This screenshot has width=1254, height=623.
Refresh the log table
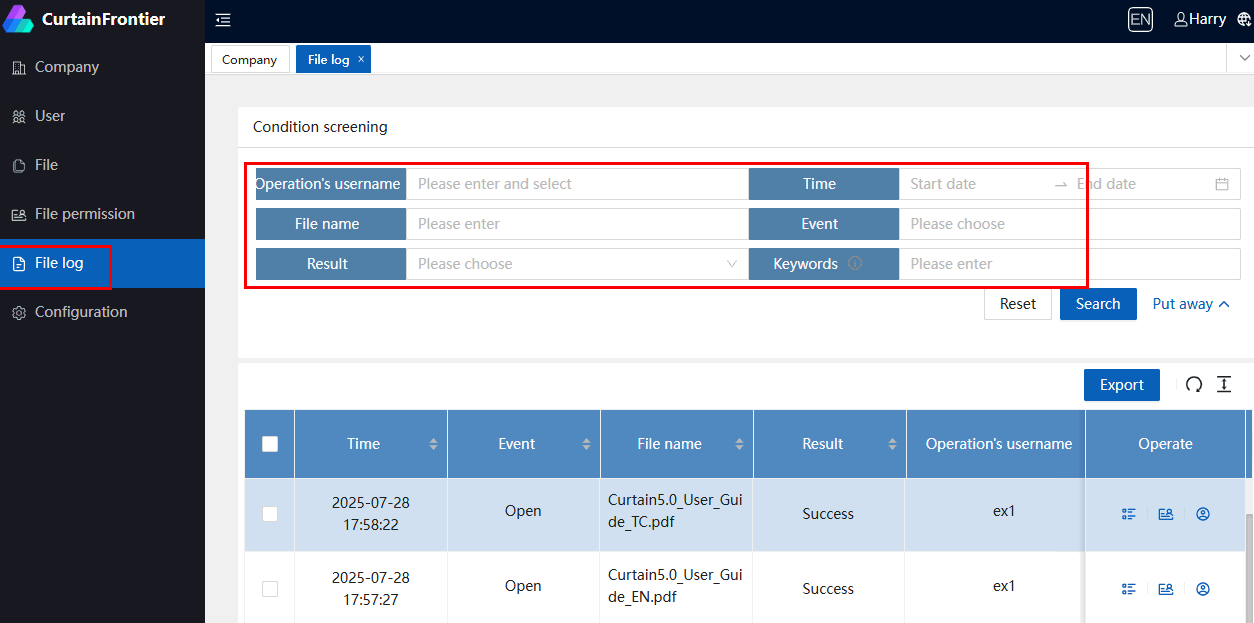(x=1194, y=385)
